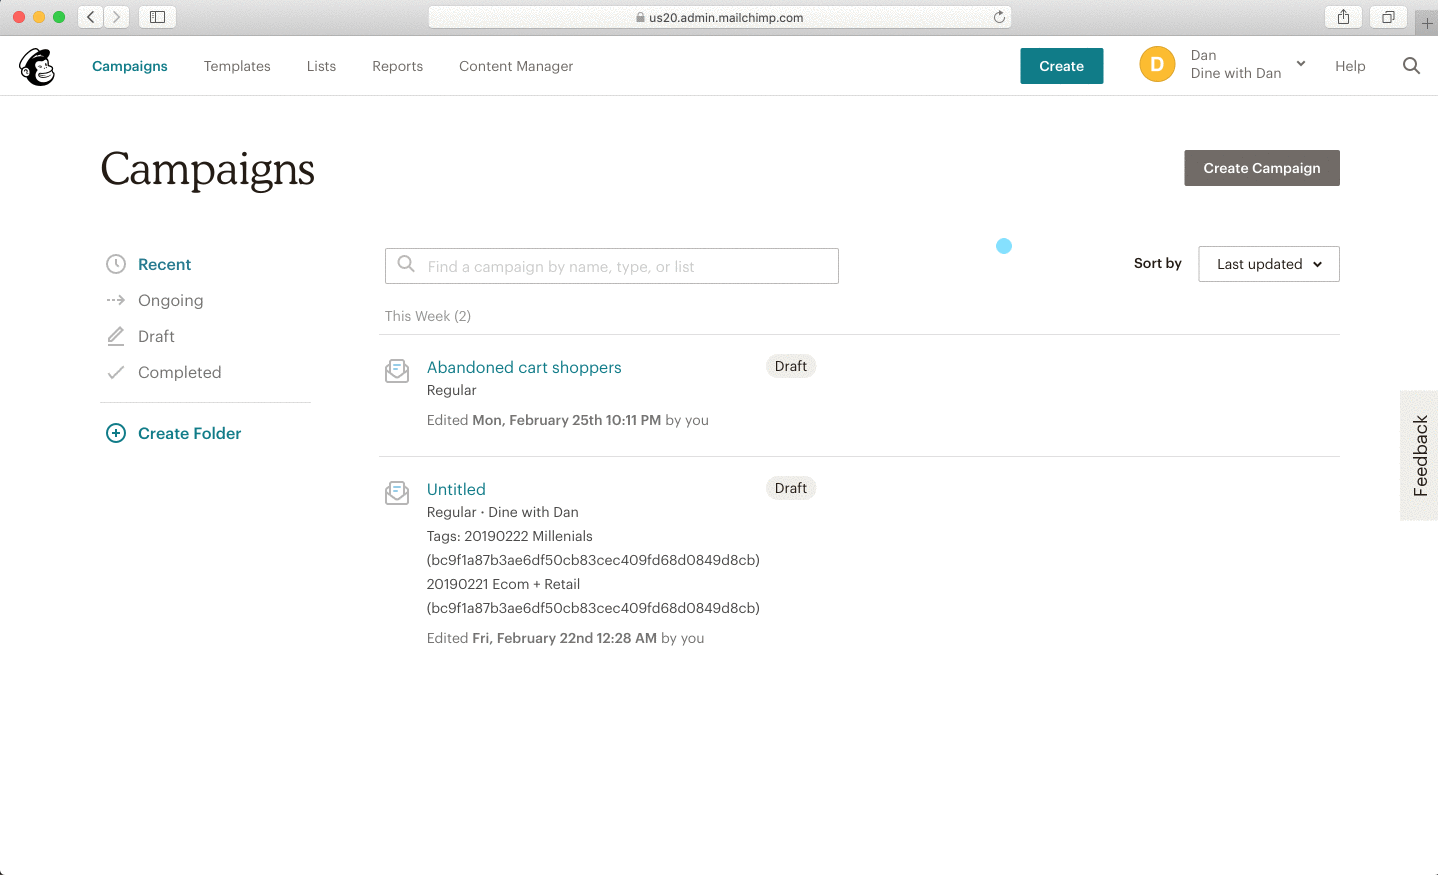The width and height of the screenshot is (1438, 875).
Task: Toggle the Safari sidebar button
Action: (x=157, y=17)
